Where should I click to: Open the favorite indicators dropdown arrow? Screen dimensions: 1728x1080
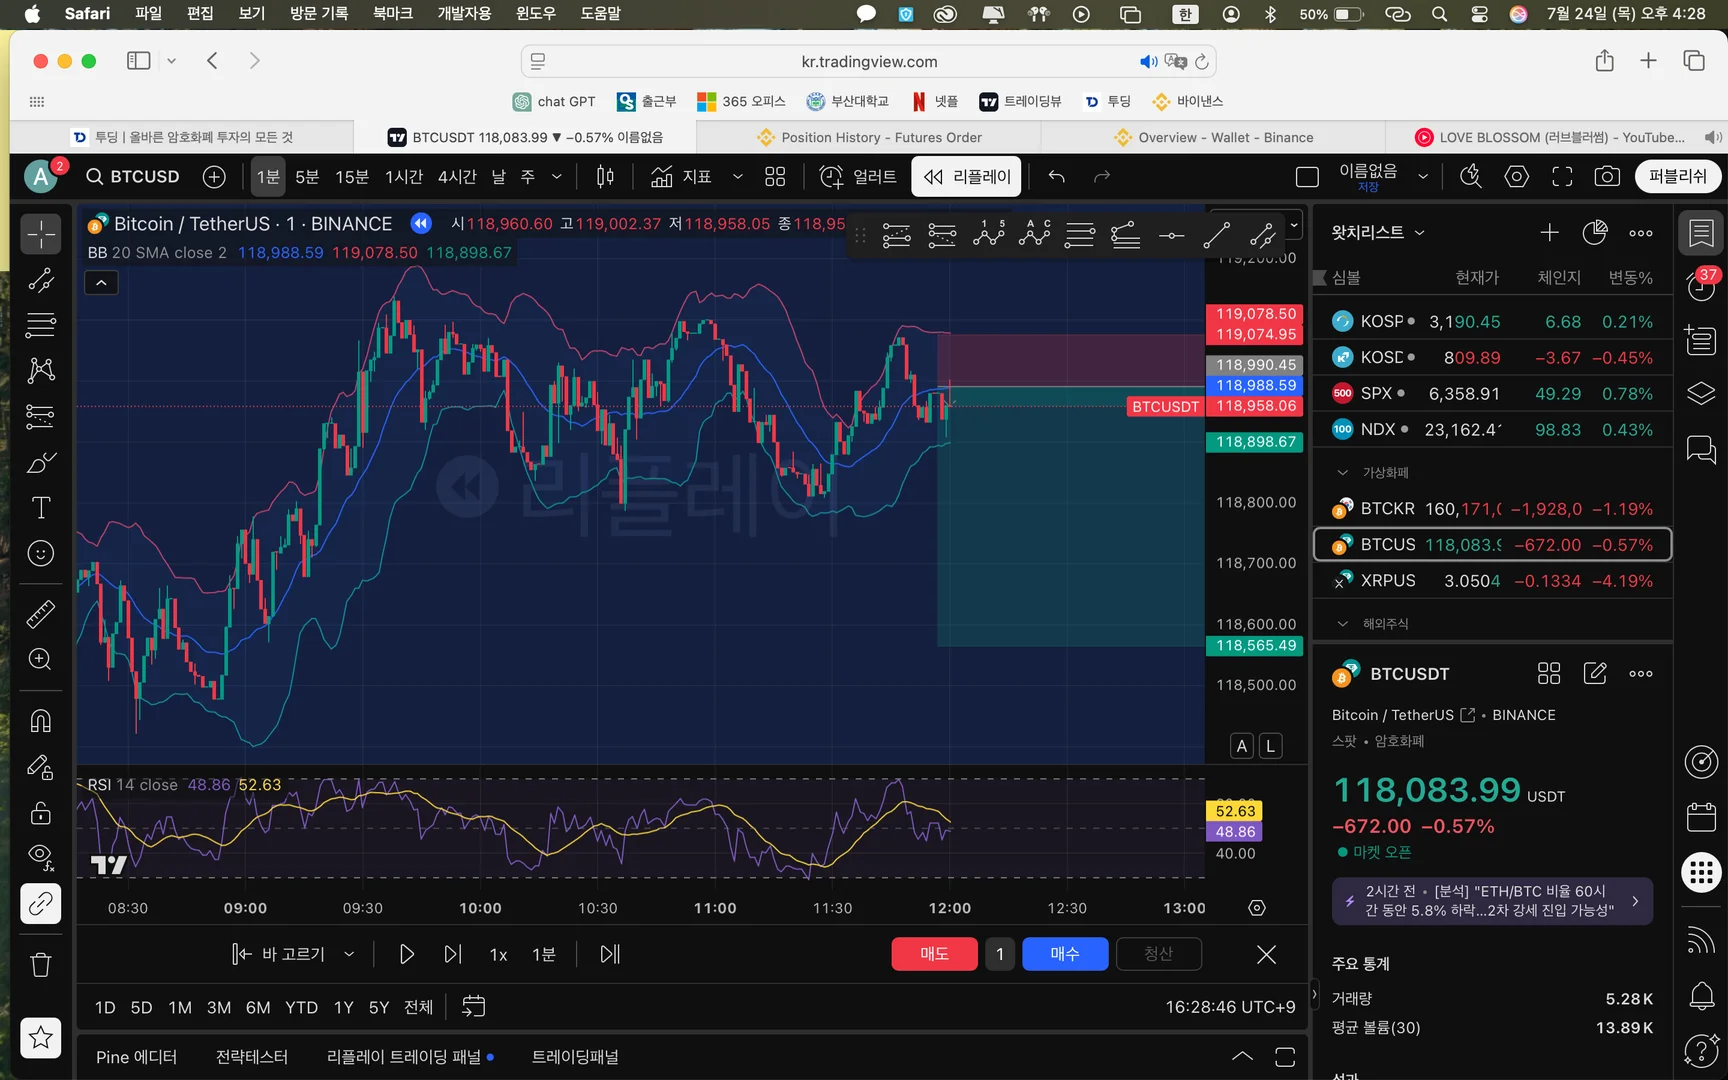[x=738, y=177]
